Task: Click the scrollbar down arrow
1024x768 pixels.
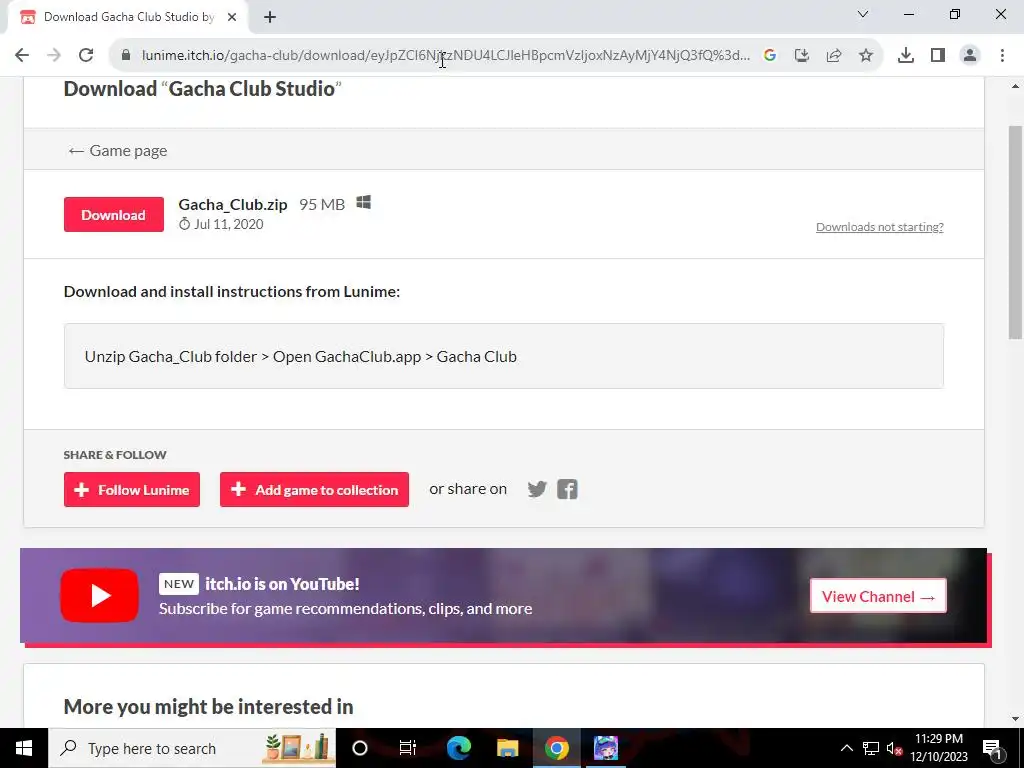Action: [x=1015, y=719]
